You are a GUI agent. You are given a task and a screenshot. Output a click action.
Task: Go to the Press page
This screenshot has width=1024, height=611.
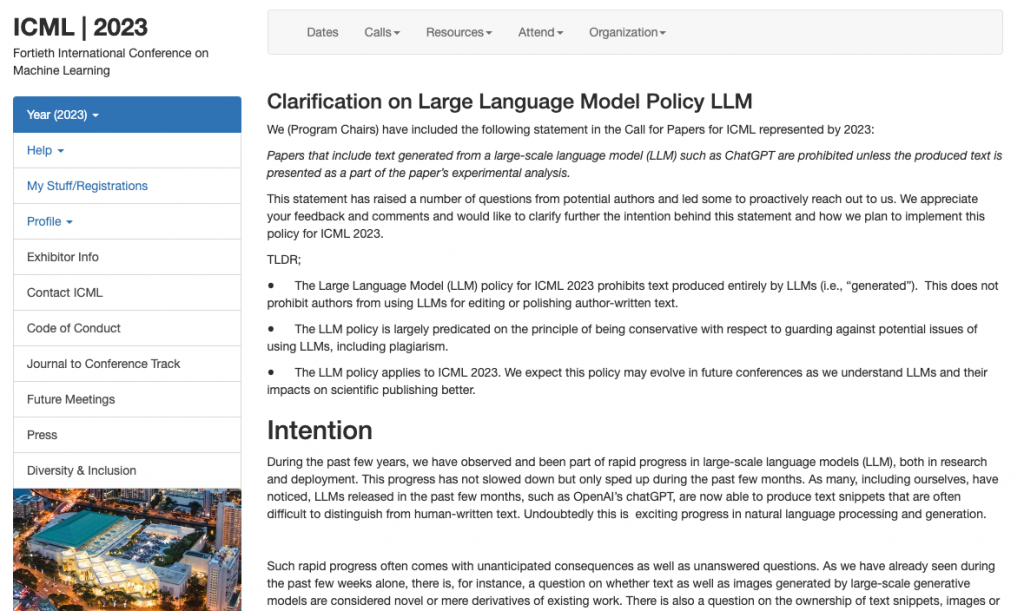[x=127, y=435]
